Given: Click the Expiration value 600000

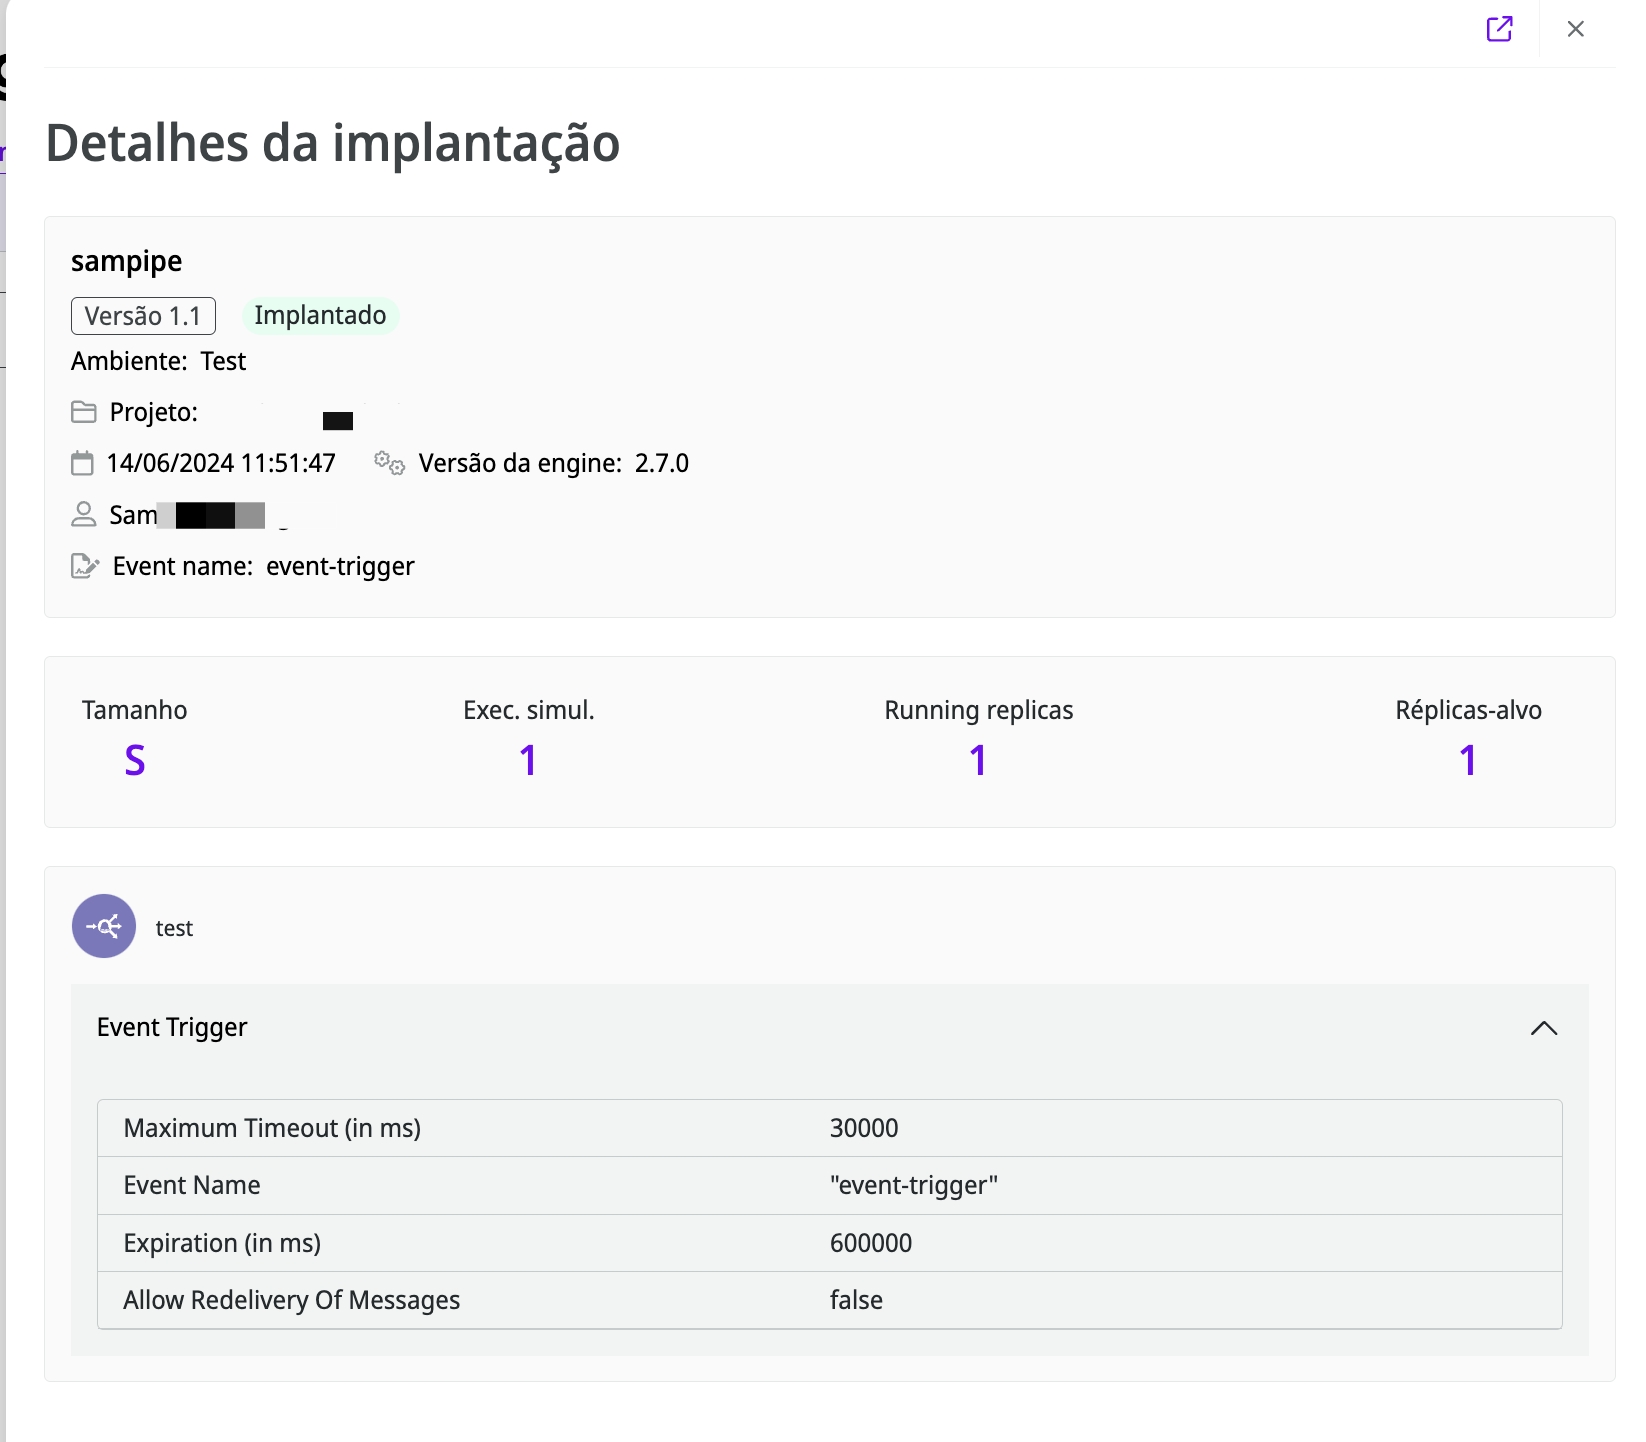Looking at the screenshot, I should tap(871, 1243).
